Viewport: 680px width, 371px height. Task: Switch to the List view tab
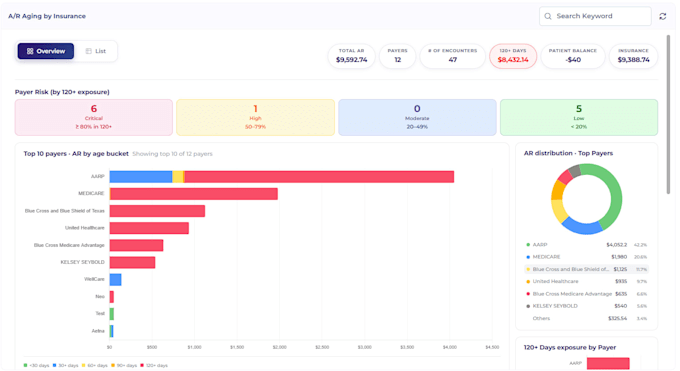point(96,51)
